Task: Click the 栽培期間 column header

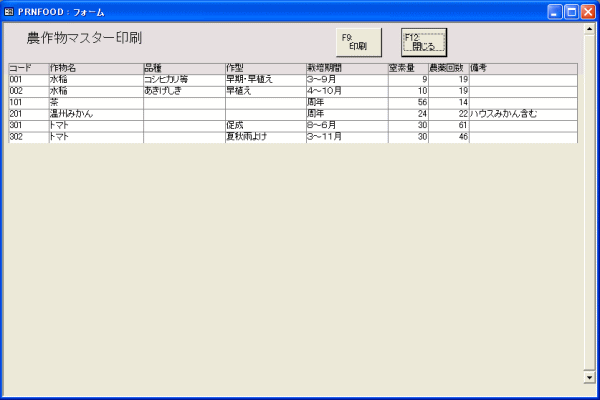Action: (346, 68)
